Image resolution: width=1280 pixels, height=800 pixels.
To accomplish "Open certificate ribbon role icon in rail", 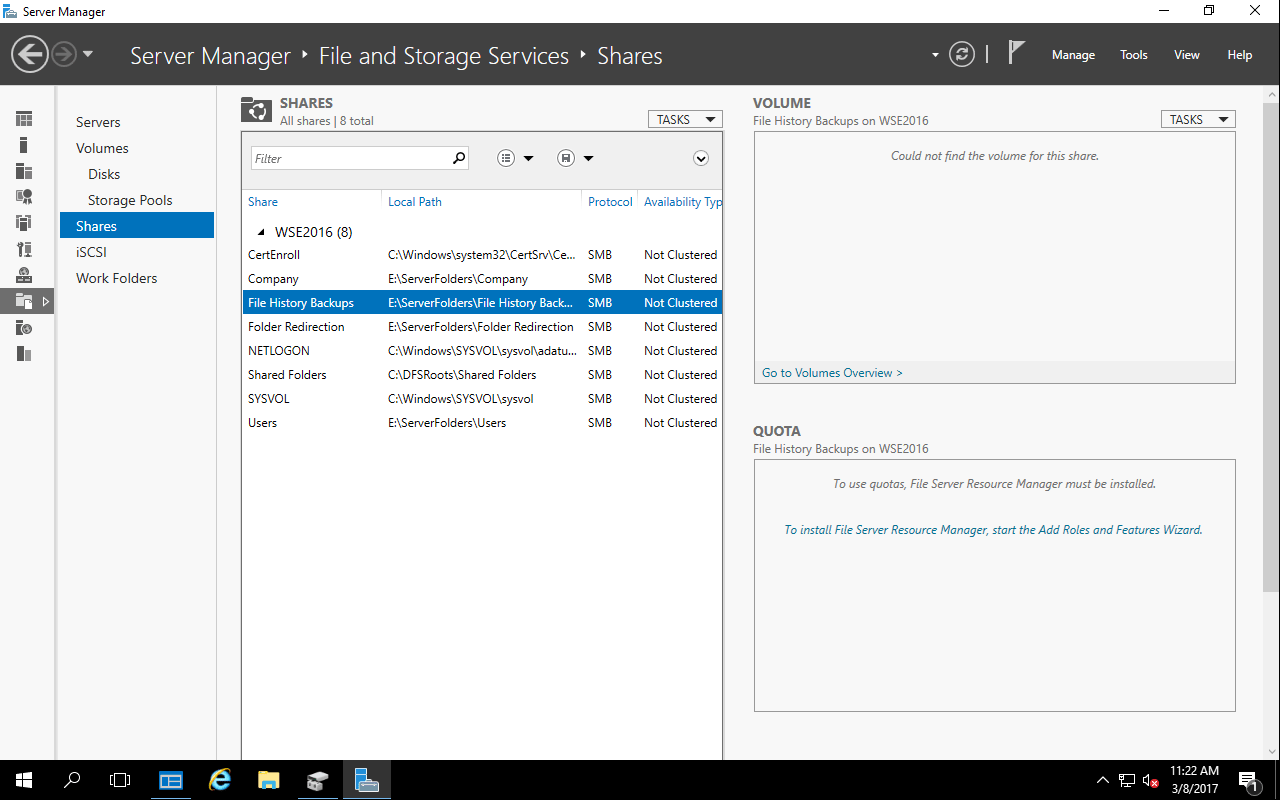I will click(24, 197).
